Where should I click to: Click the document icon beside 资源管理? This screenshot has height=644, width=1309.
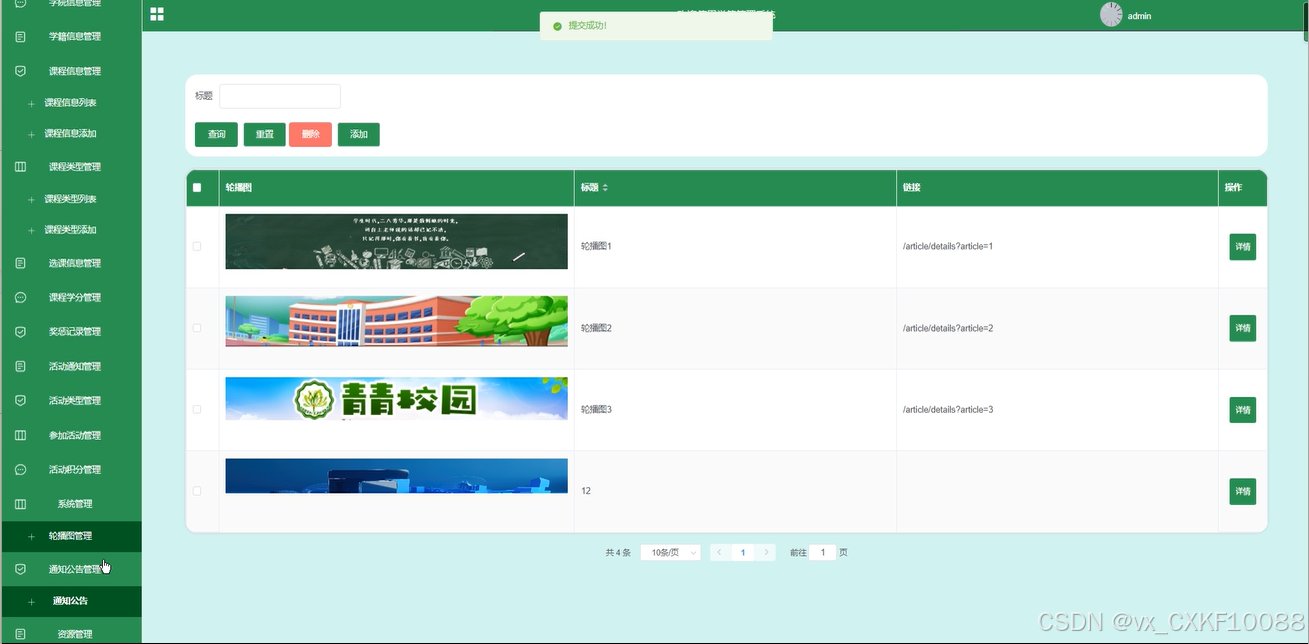click(20, 634)
